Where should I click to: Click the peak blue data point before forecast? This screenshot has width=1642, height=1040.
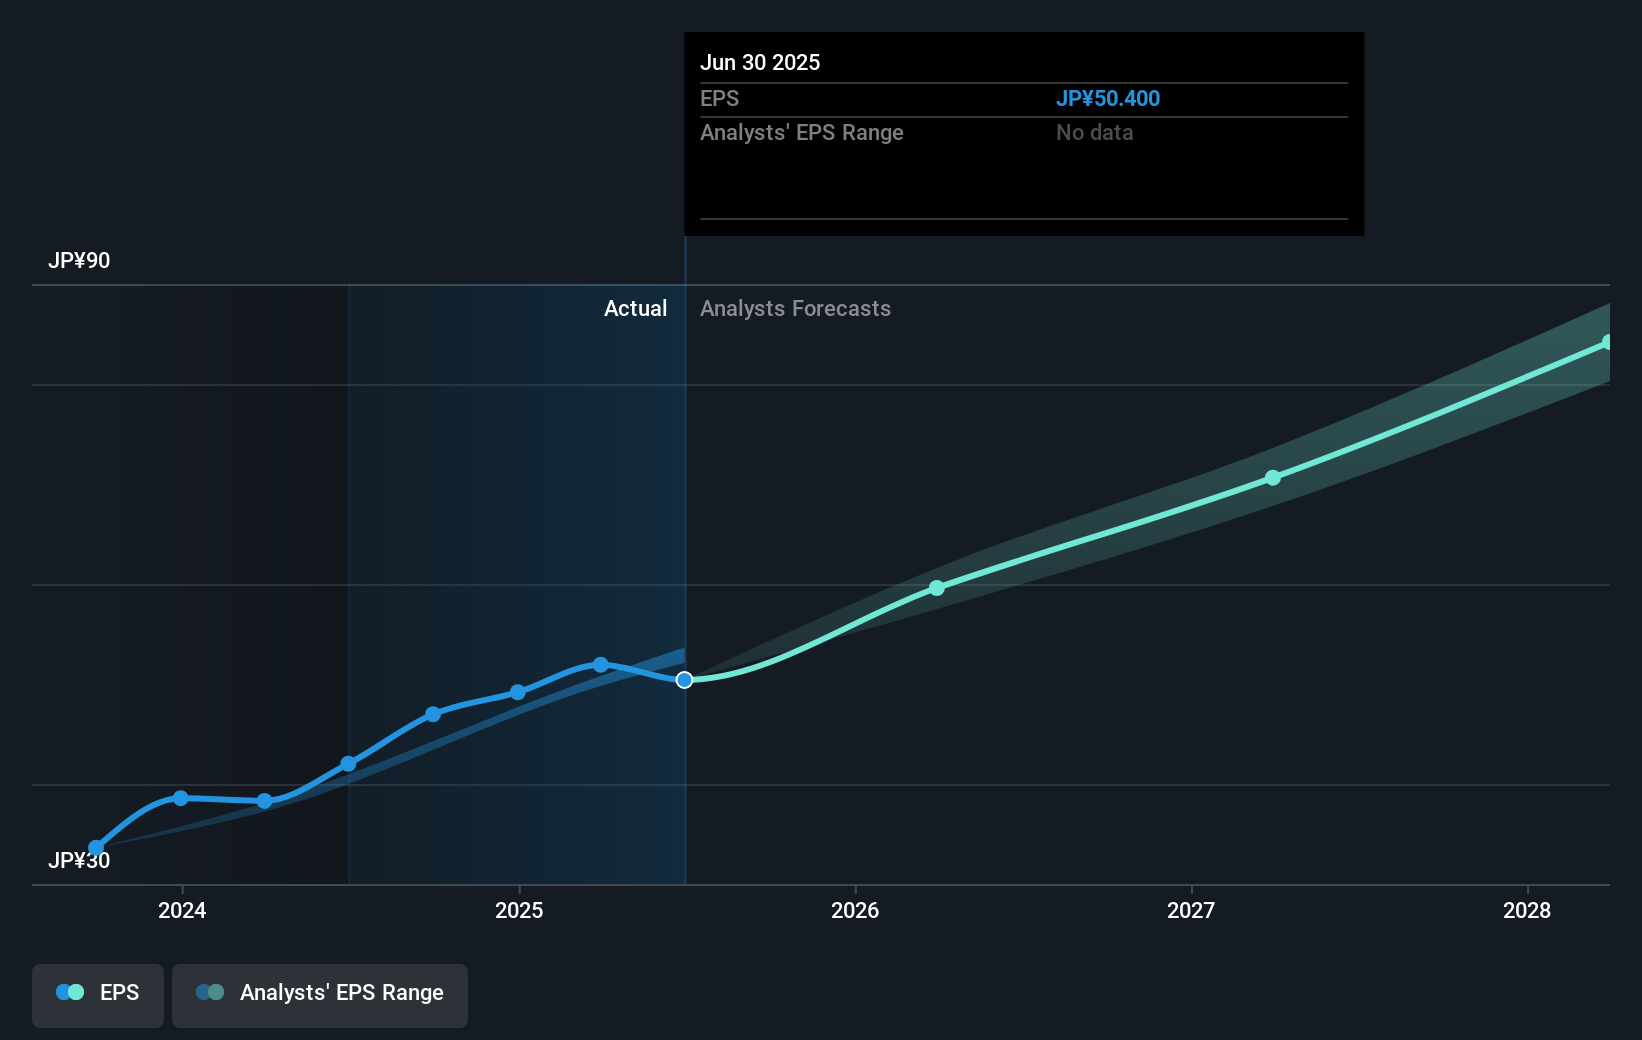tap(599, 664)
